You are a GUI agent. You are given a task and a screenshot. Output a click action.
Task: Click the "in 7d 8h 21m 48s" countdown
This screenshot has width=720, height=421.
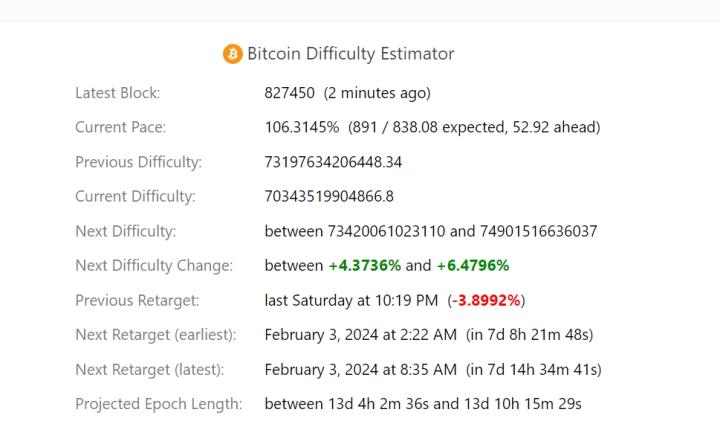(529, 335)
